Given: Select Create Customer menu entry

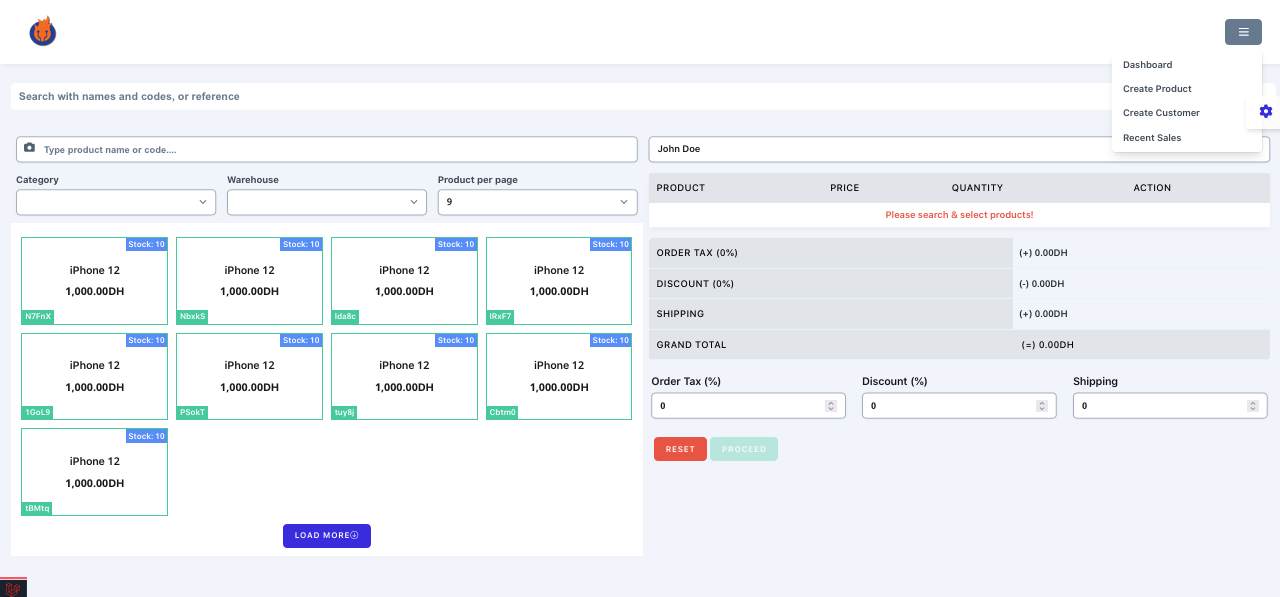Looking at the screenshot, I should [1161, 113].
